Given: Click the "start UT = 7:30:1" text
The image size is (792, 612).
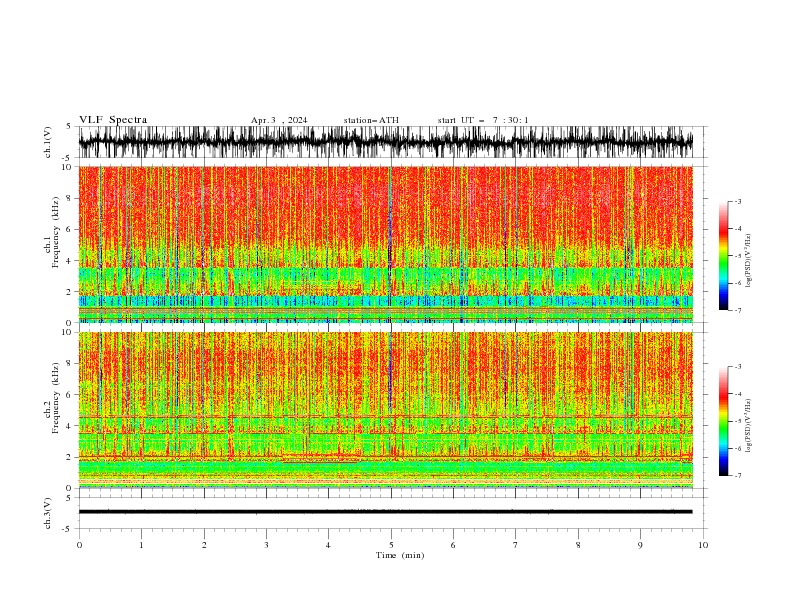Looking at the screenshot, I should 483,120.
